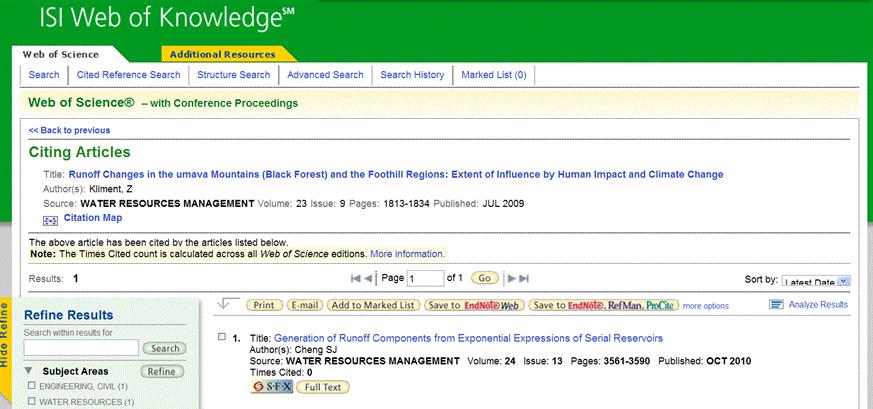Click Save to EndNote Web button
Viewport: 873px width, 409px height.
[x=474, y=305]
